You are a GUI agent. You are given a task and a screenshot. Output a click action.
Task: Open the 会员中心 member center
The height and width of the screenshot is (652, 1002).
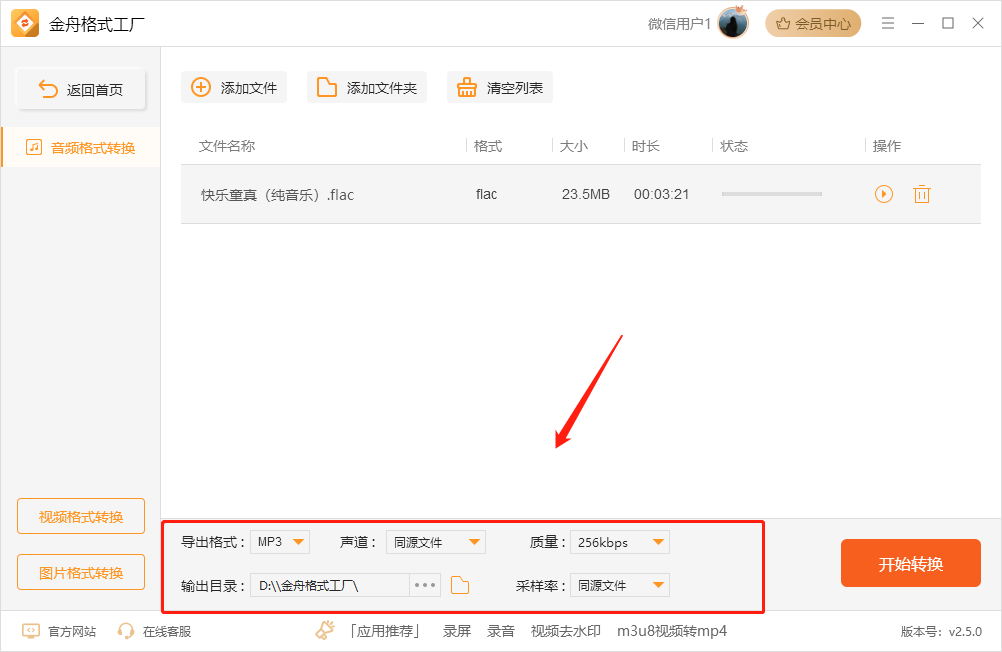(x=813, y=24)
